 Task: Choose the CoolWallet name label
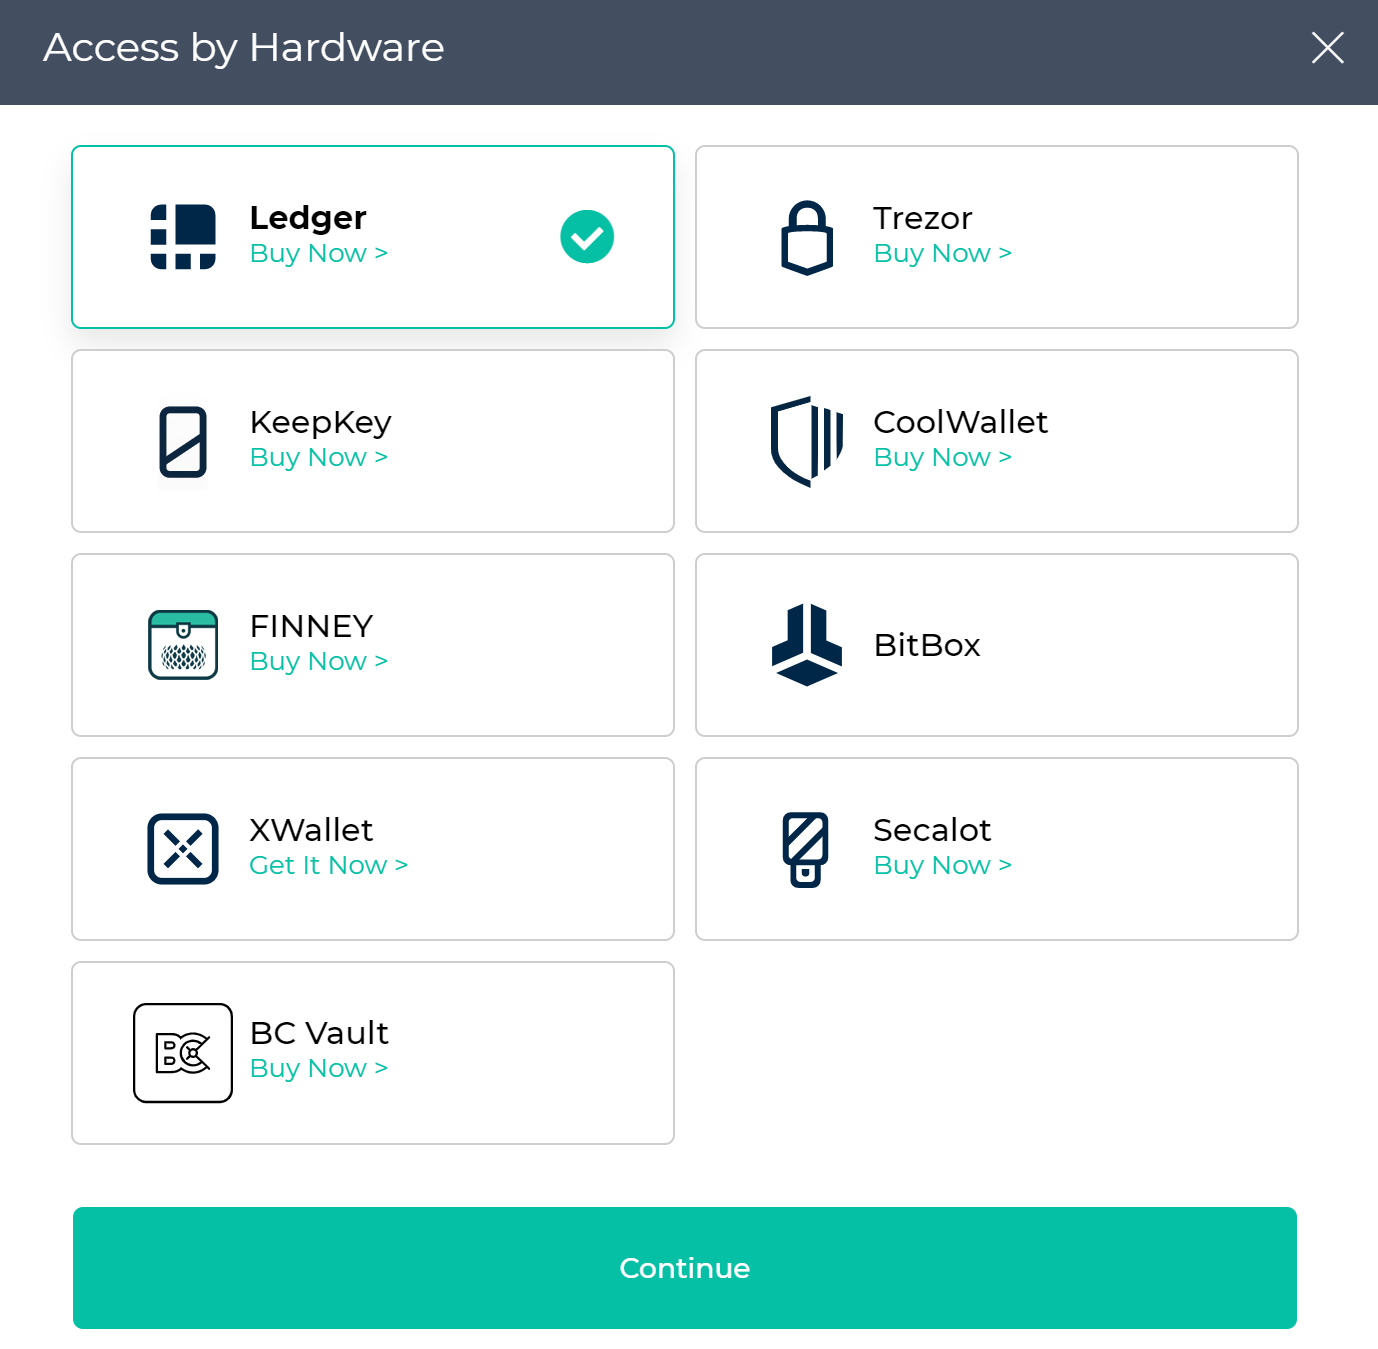[961, 422]
